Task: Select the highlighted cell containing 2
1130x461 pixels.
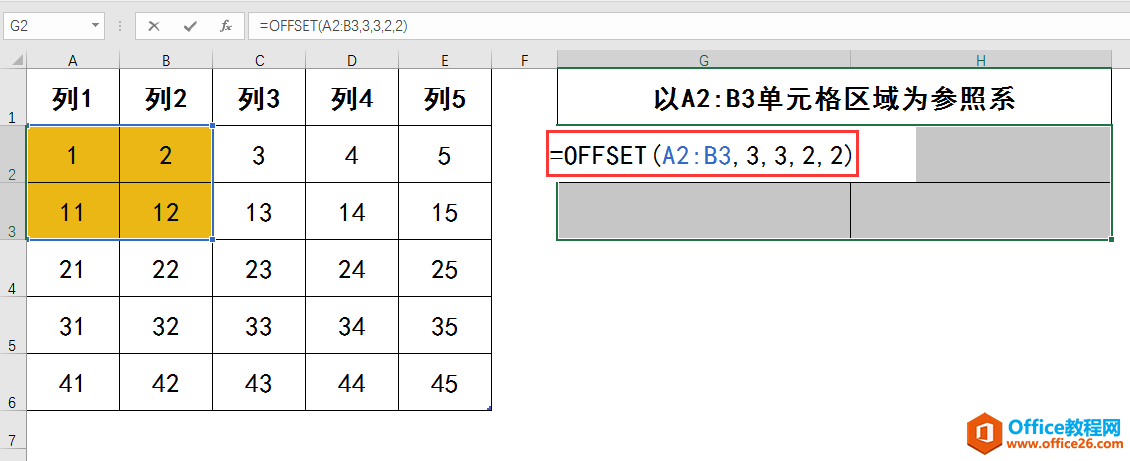Action: coord(166,154)
